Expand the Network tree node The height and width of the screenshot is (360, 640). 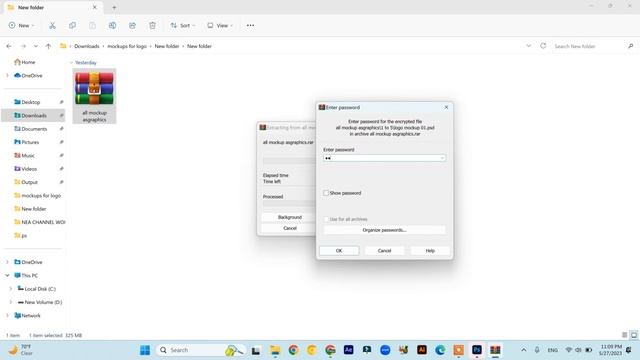point(7,316)
